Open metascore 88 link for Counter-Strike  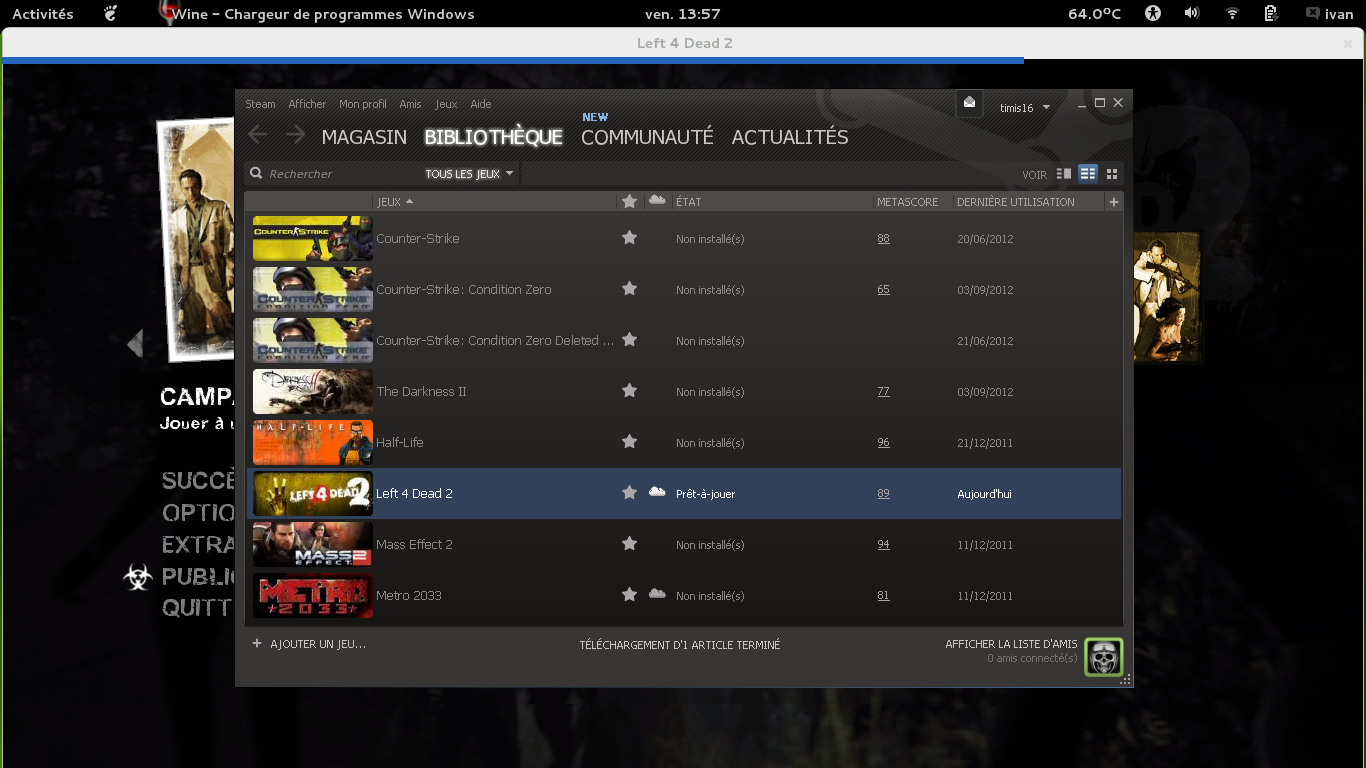point(883,238)
